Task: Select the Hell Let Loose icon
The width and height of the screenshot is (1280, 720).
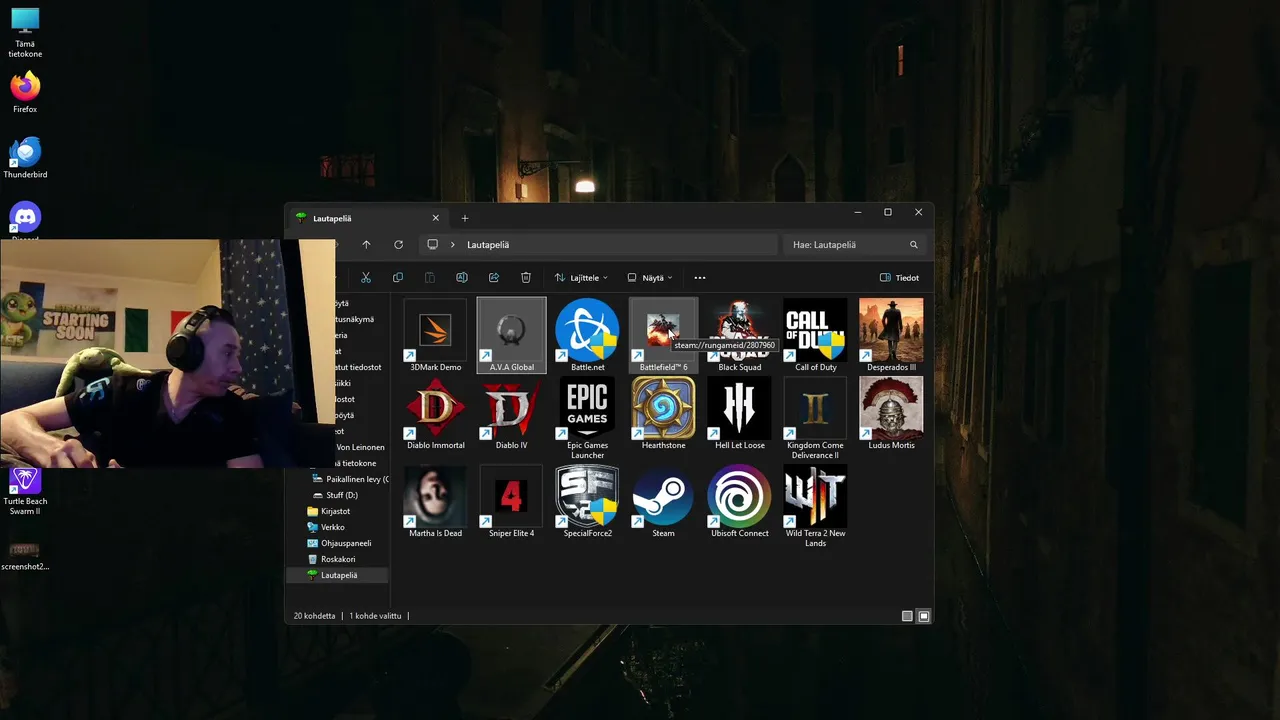Action: click(x=740, y=413)
